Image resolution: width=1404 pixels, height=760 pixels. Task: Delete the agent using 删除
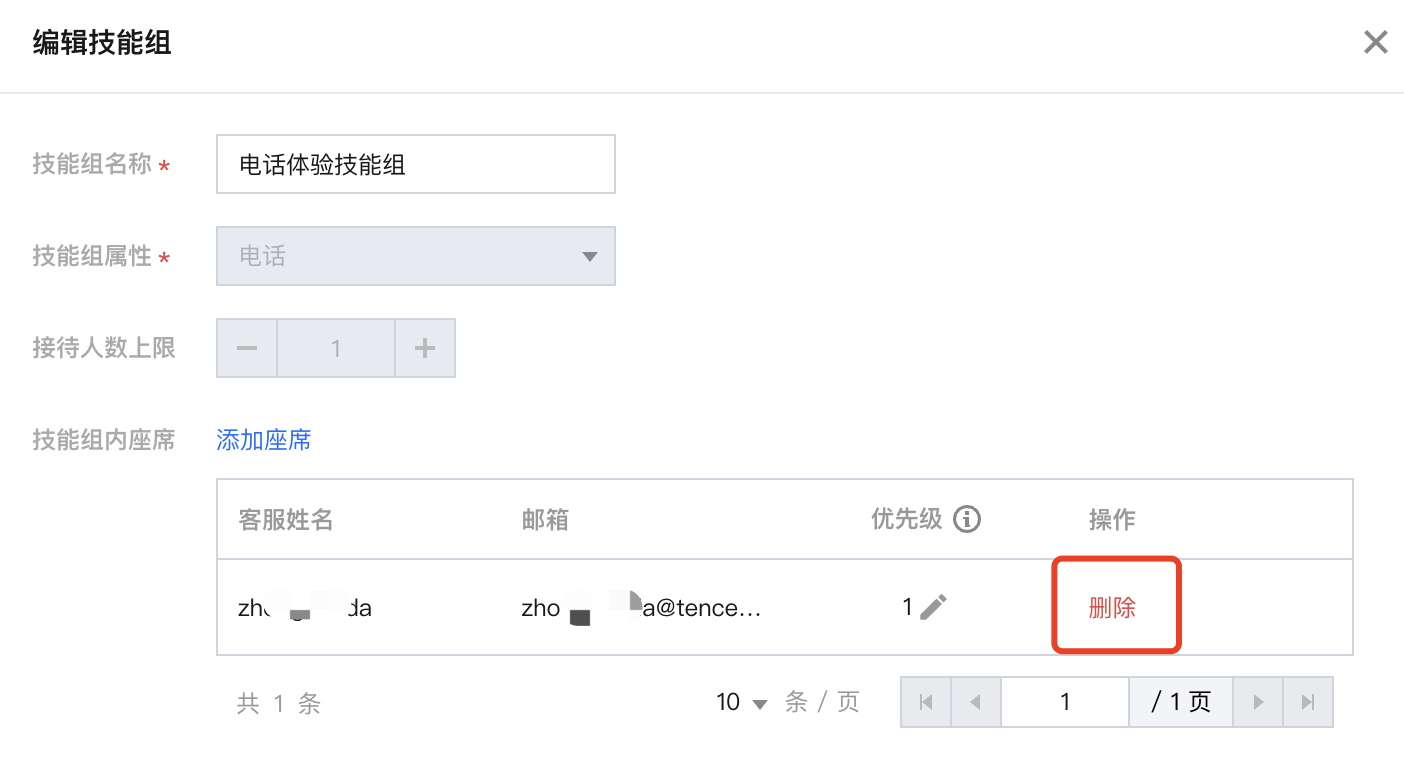(1112, 607)
